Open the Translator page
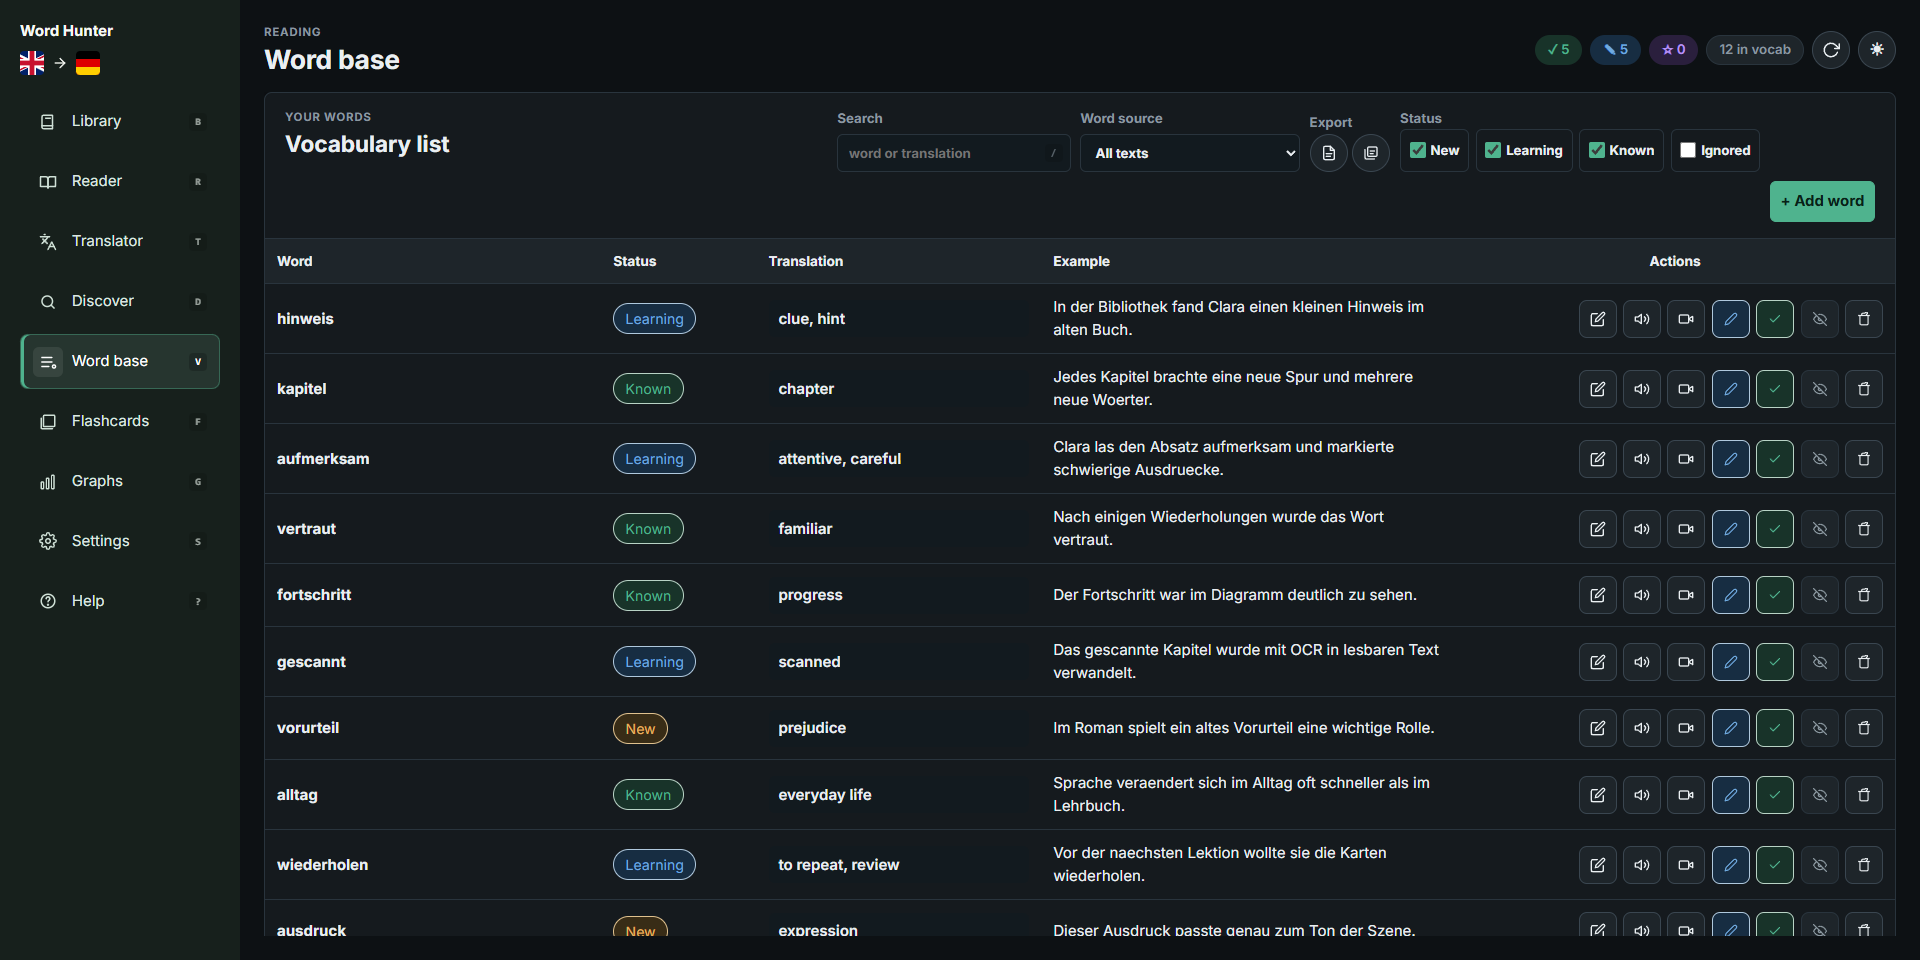 coord(120,241)
